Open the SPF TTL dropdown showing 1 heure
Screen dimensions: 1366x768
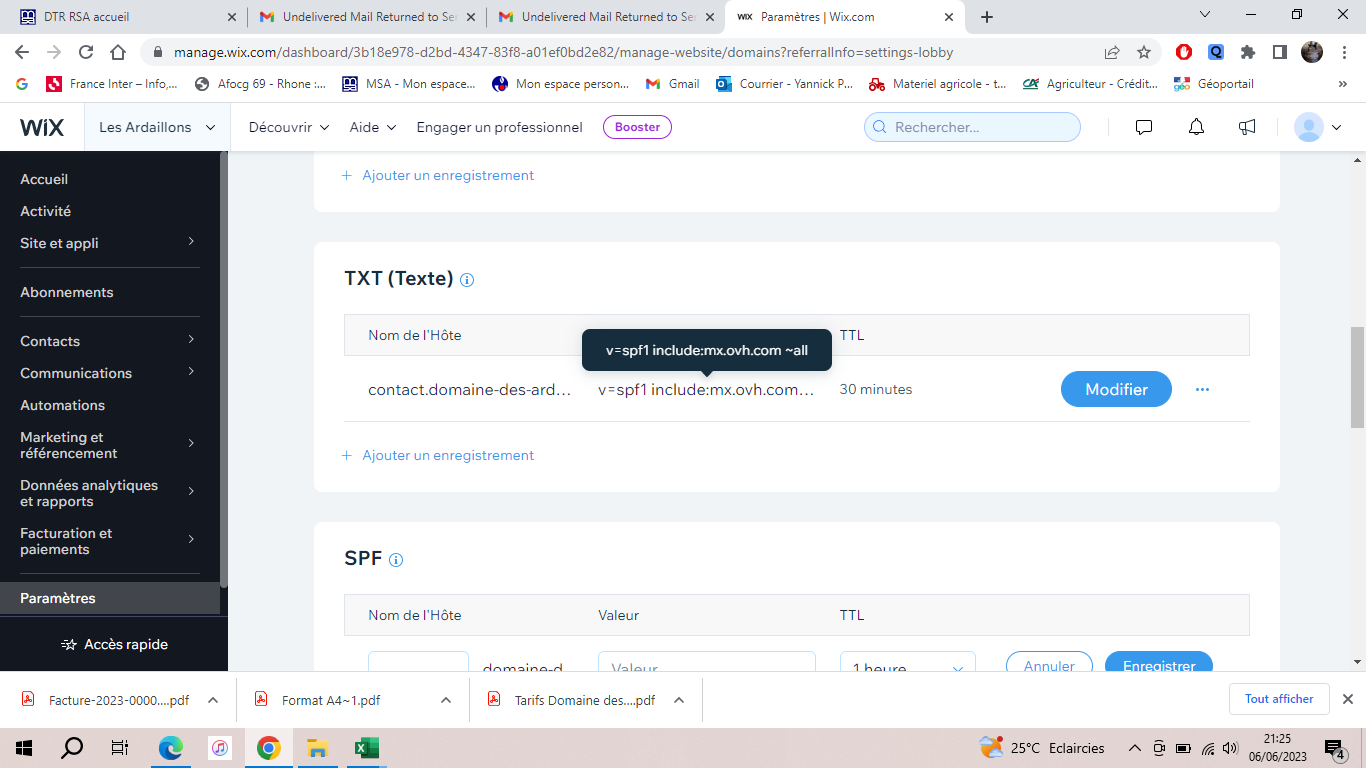pyautogui.click(x=908, y=662)
